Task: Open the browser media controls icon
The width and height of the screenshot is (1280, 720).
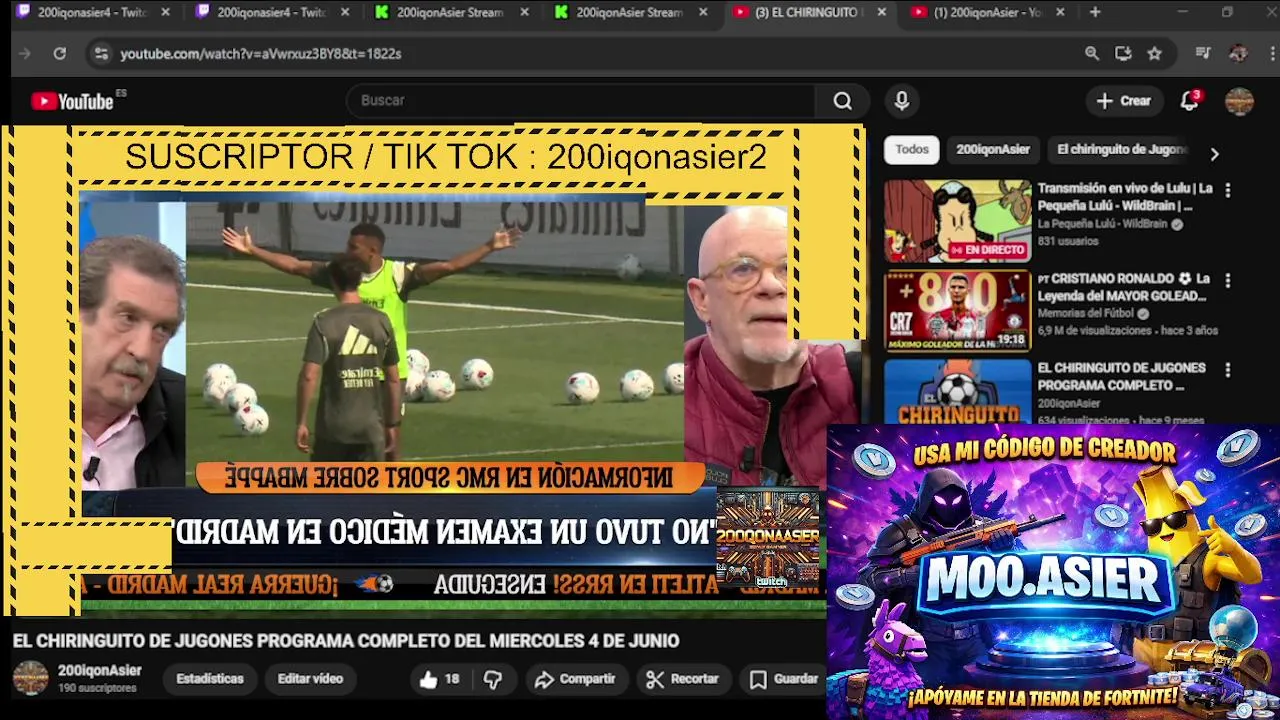Action: [x=1203, y=54]
